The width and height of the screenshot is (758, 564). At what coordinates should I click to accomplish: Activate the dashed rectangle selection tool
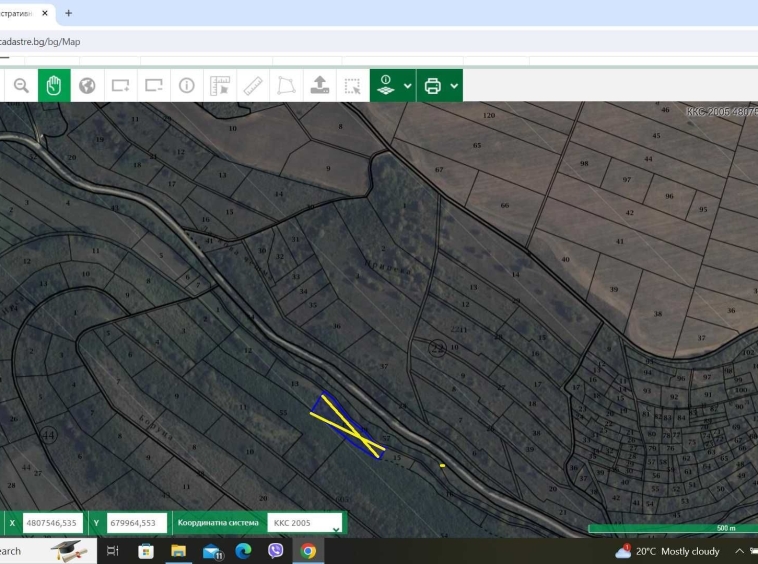pyautogui.click(x=352, y=86)
